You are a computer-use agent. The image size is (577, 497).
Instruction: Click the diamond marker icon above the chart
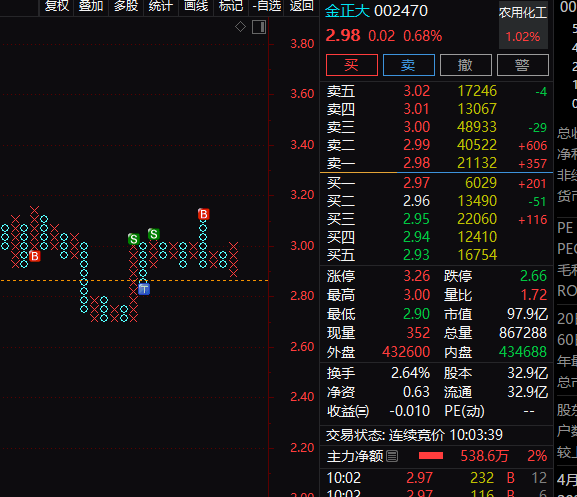(x=240, y=26)
